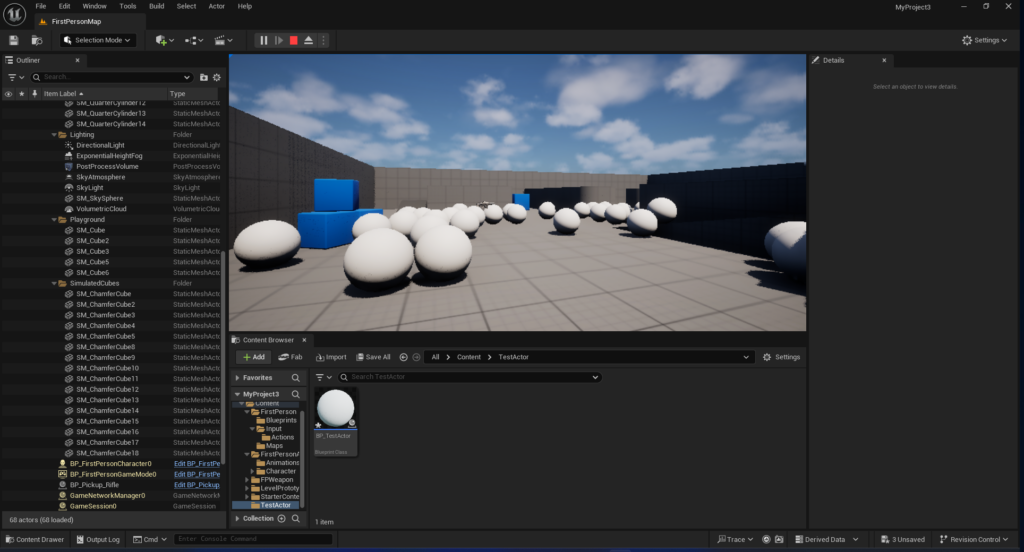Screen dimensions: 1024x552
Task: Pause the running simulation
Action: [x=264, y=40]
